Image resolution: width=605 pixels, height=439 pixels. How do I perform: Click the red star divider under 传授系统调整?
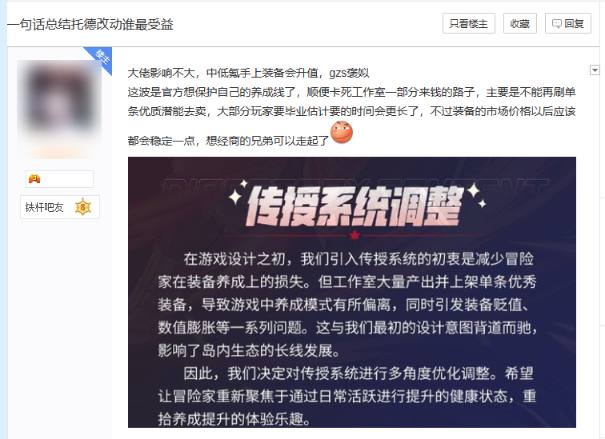[x=355, y=235]
